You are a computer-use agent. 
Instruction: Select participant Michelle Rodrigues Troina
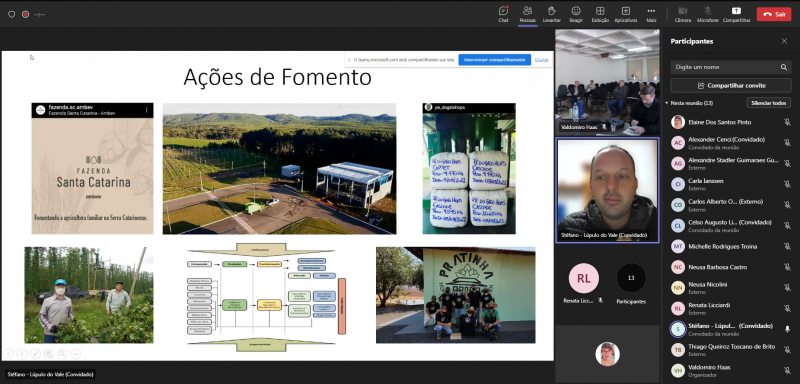point(731,246)
